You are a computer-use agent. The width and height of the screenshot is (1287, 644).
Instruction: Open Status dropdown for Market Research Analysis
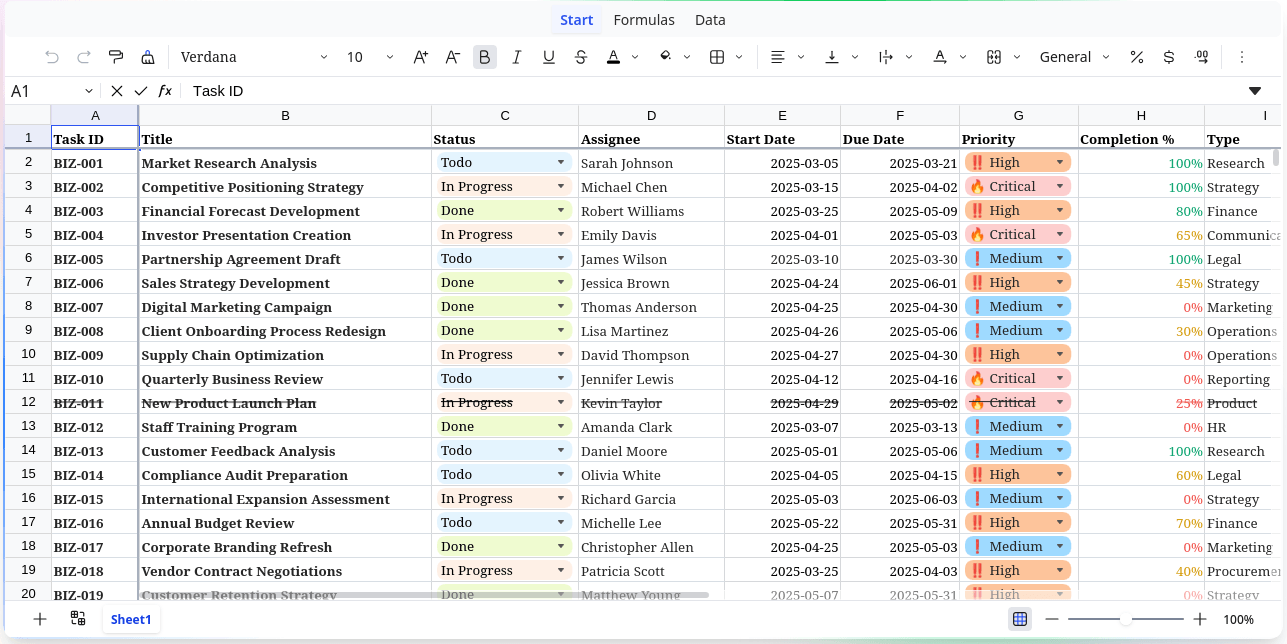click(x=561, y=163)
